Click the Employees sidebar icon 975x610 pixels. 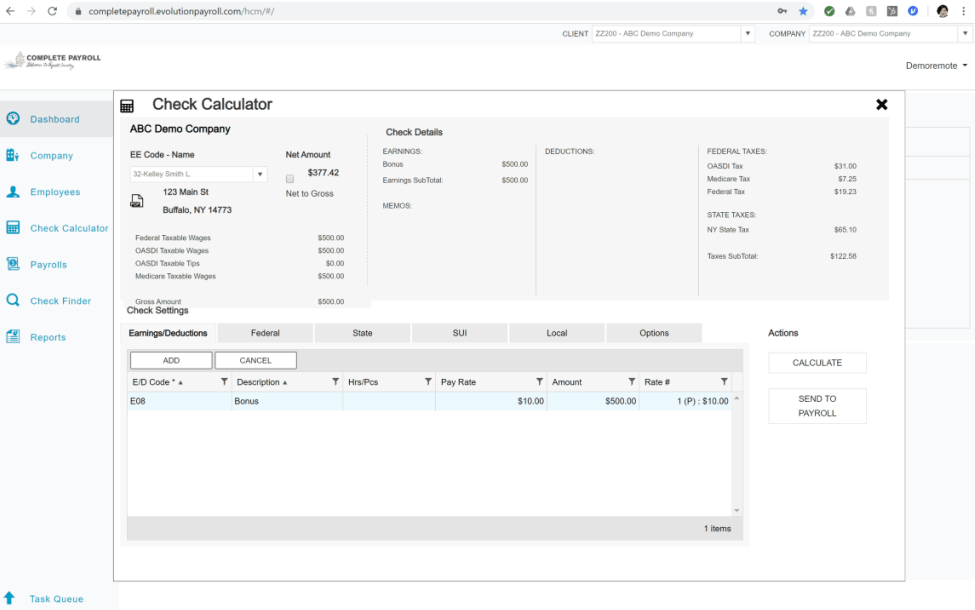pyautogui.click(x=12, y=191)
